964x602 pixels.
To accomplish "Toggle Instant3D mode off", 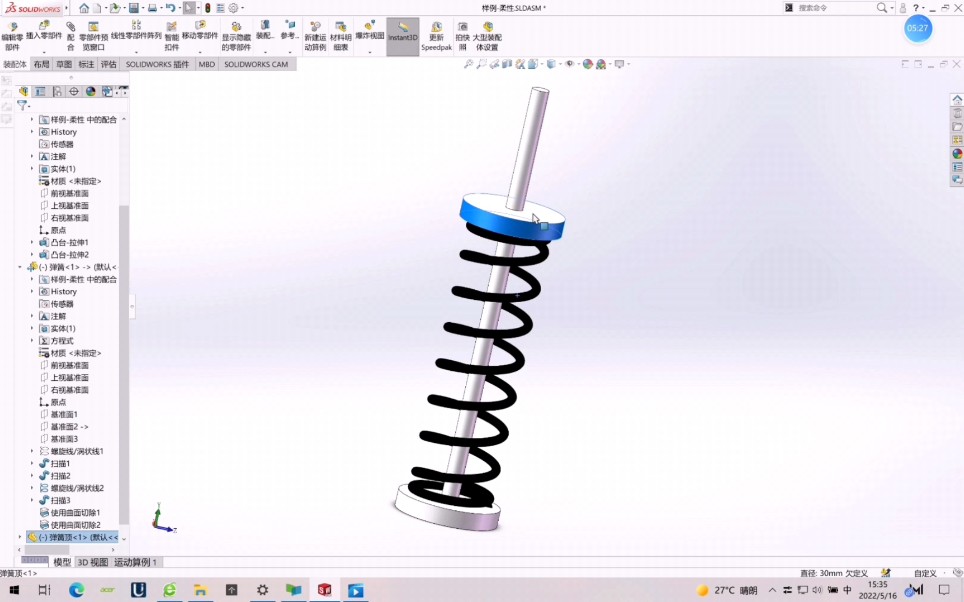I will click(x=401, y=33).
